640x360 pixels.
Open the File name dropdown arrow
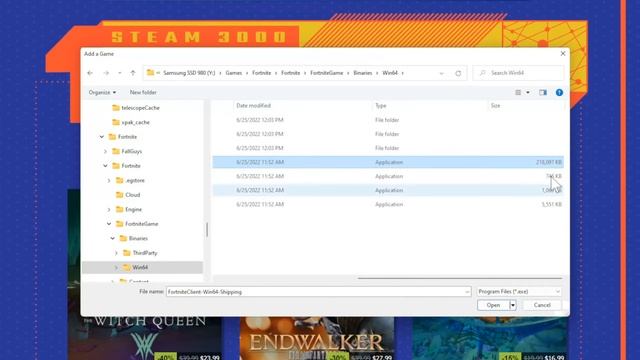click(x=467, y=292)
